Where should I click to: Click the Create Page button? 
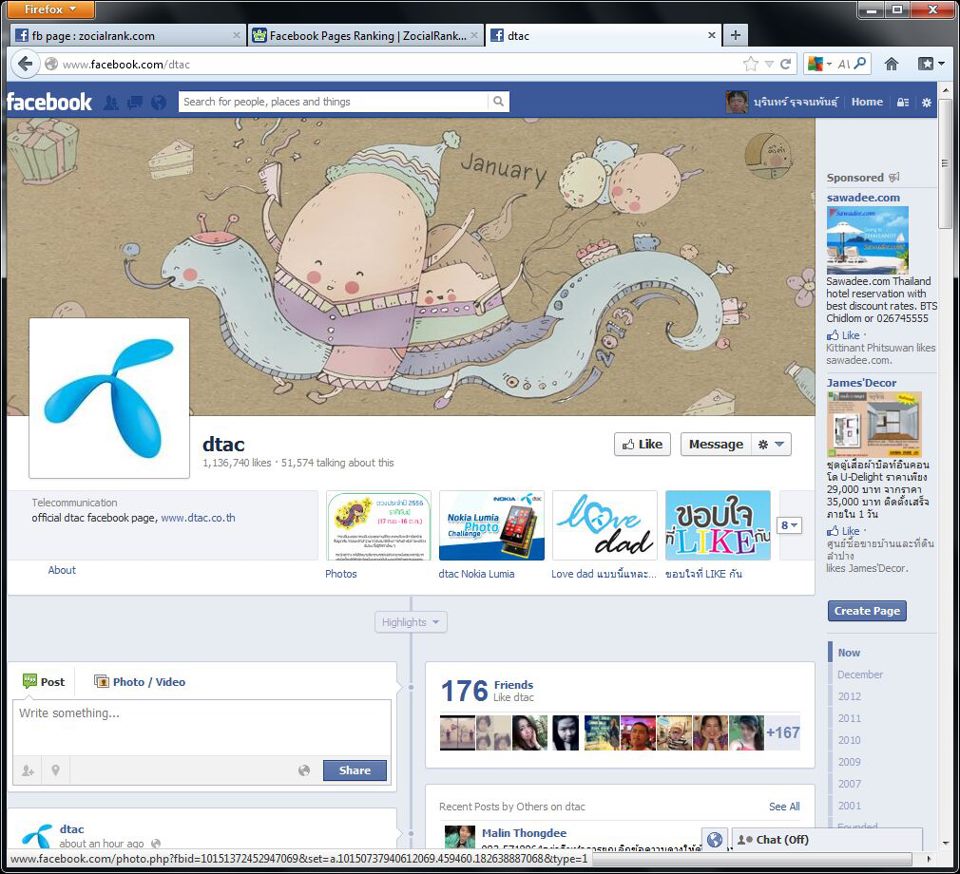(x=867, y=611)
